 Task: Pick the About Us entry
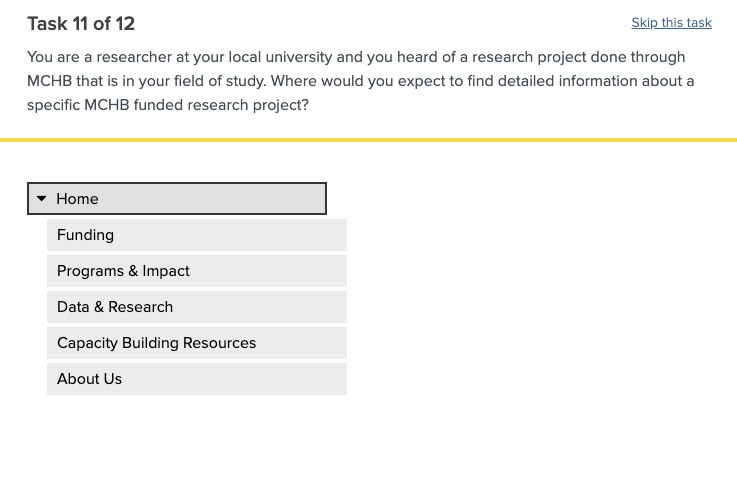pos(196,379)
